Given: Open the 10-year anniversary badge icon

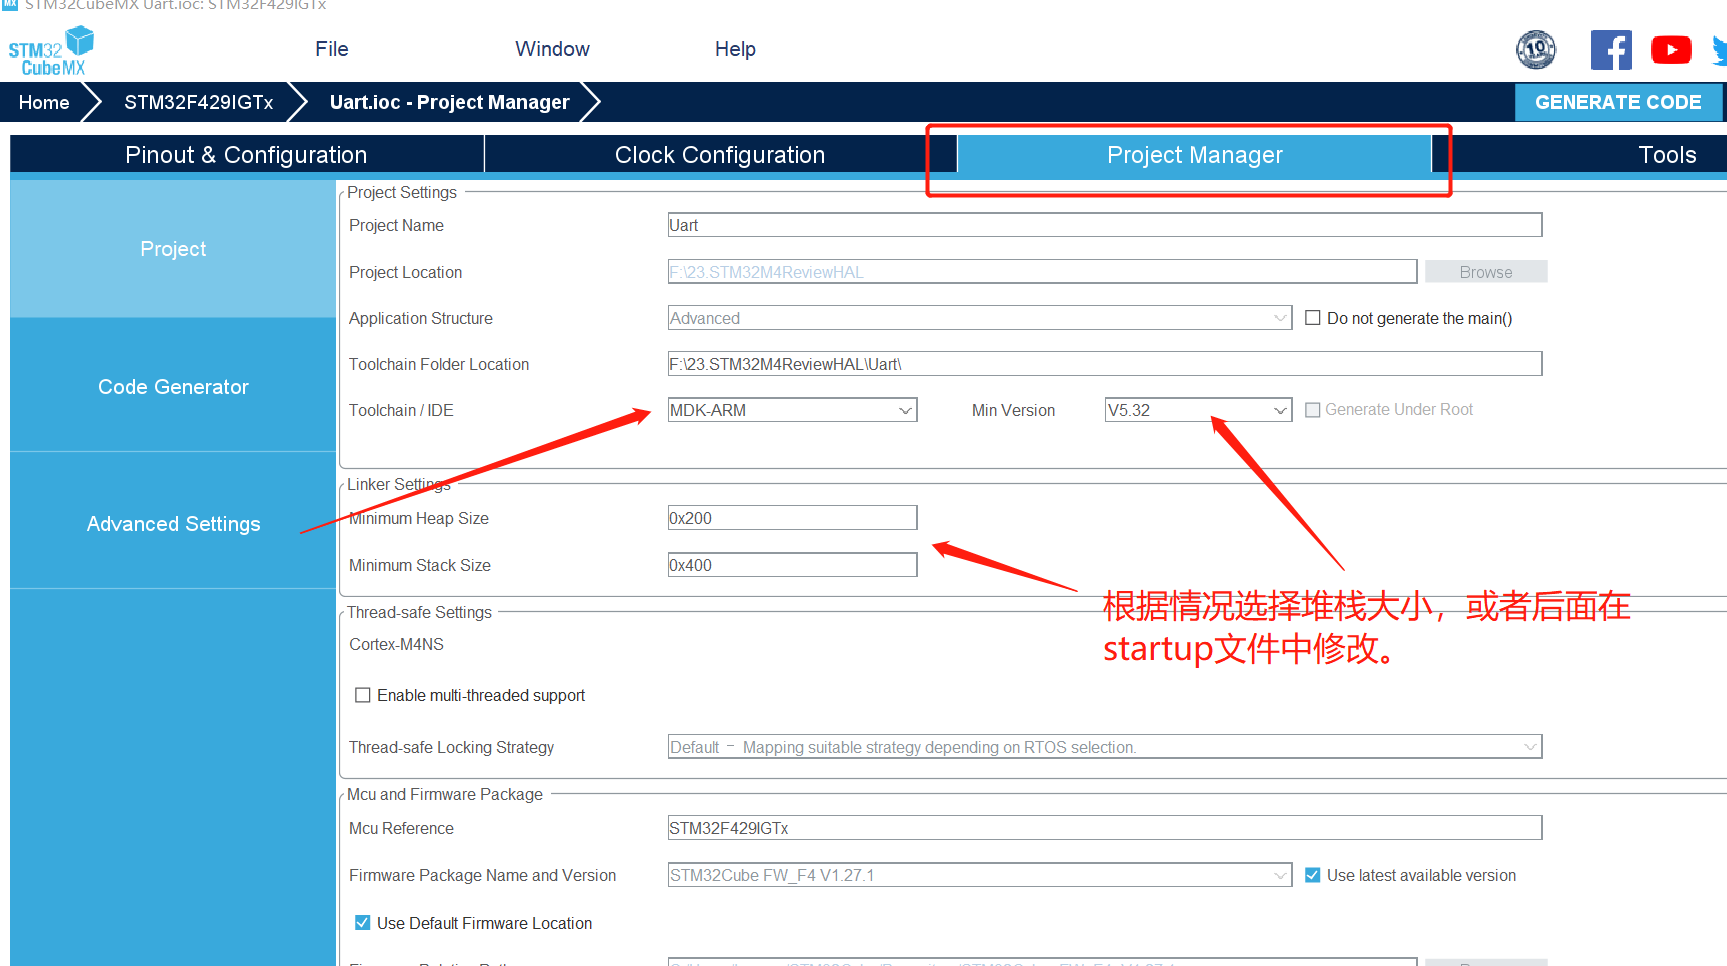Looking at the screenshot, I should [x=1536, y=49].
